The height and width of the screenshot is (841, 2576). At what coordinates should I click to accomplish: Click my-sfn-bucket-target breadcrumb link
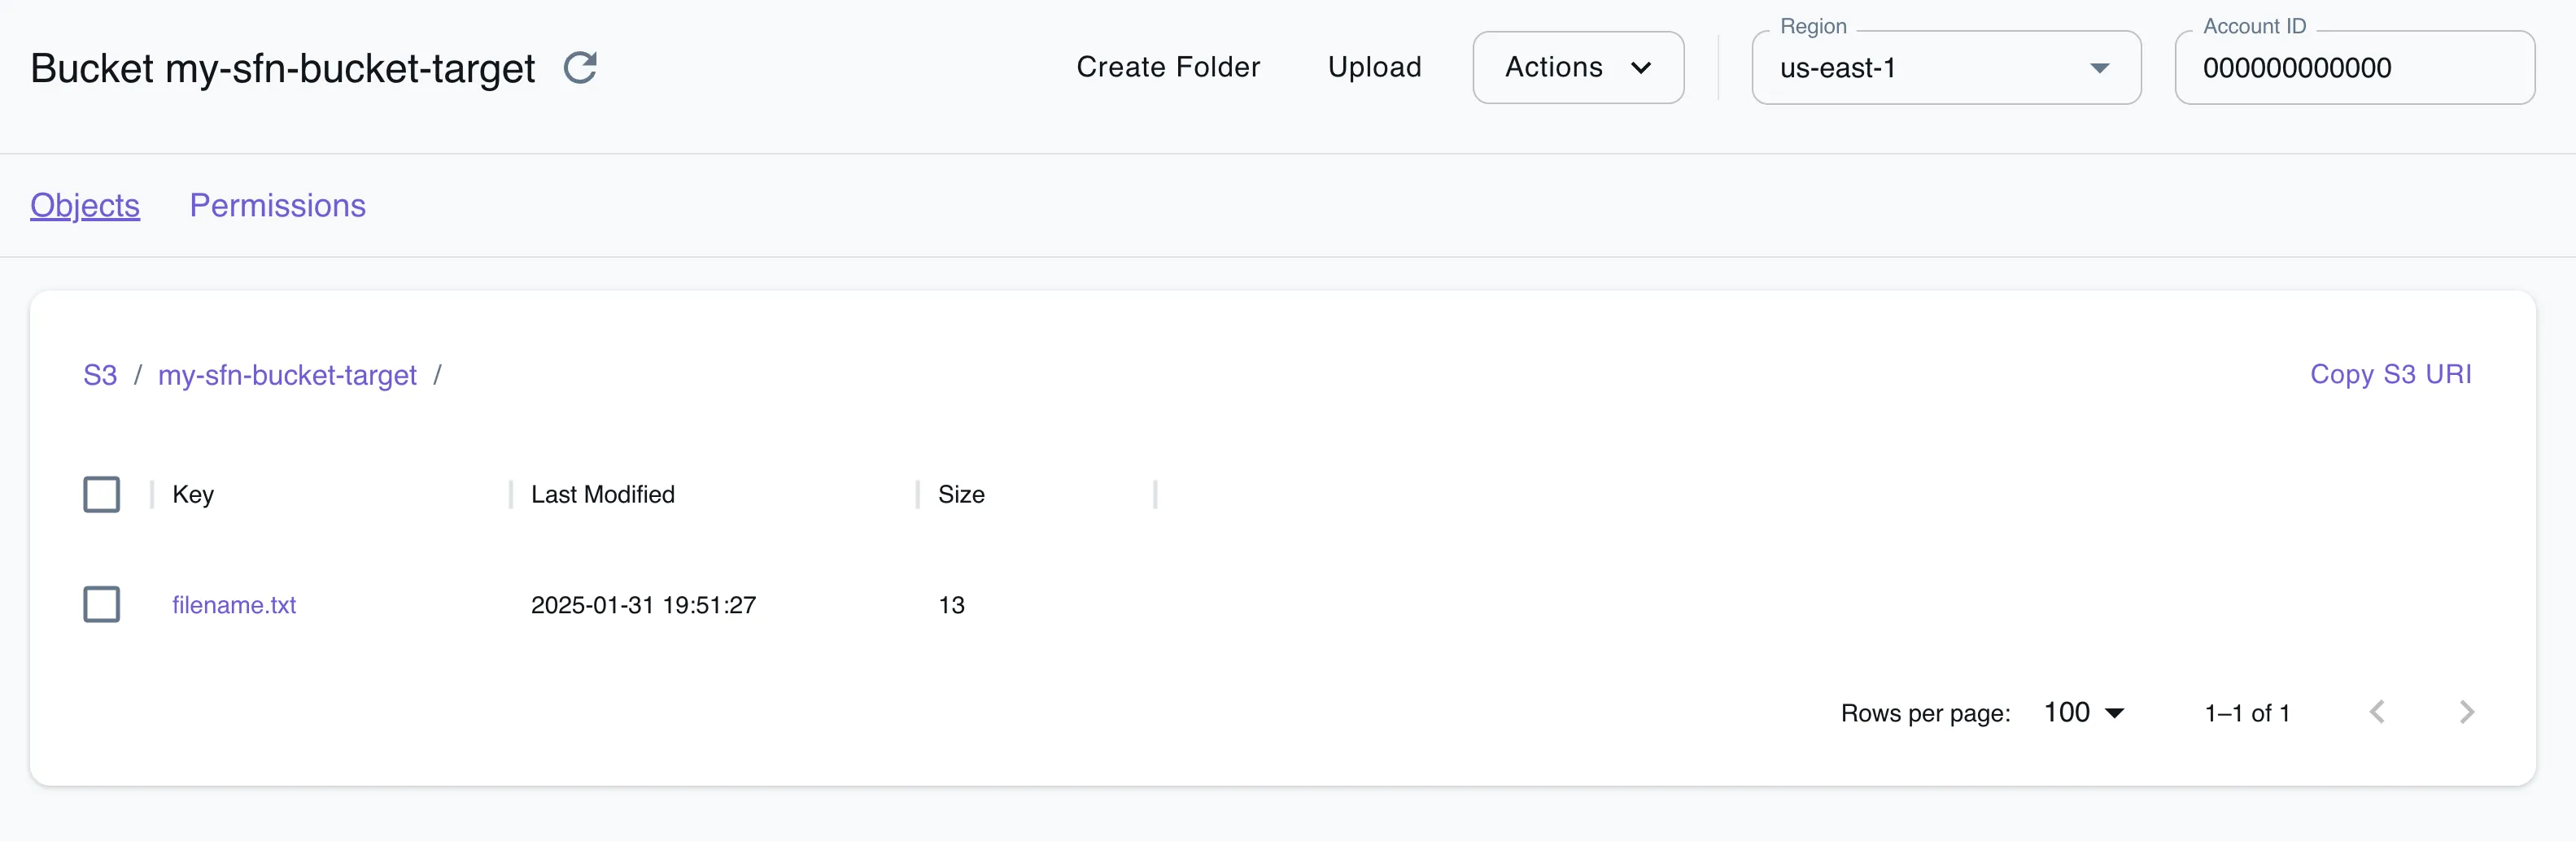[x=287, y=375]
